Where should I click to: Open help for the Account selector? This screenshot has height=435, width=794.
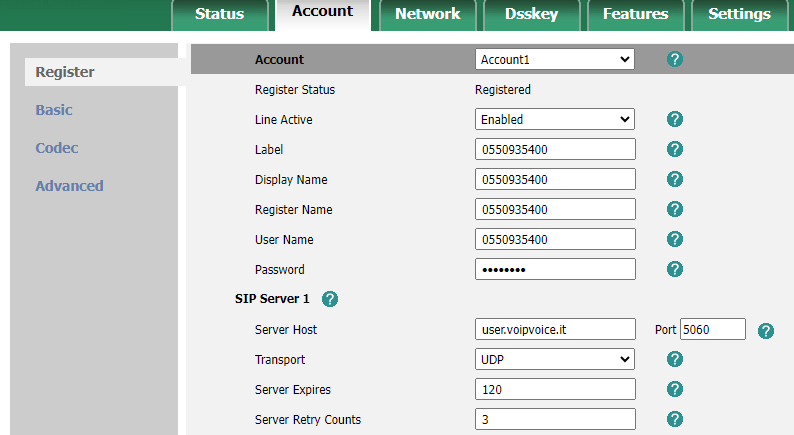point(674,59)
